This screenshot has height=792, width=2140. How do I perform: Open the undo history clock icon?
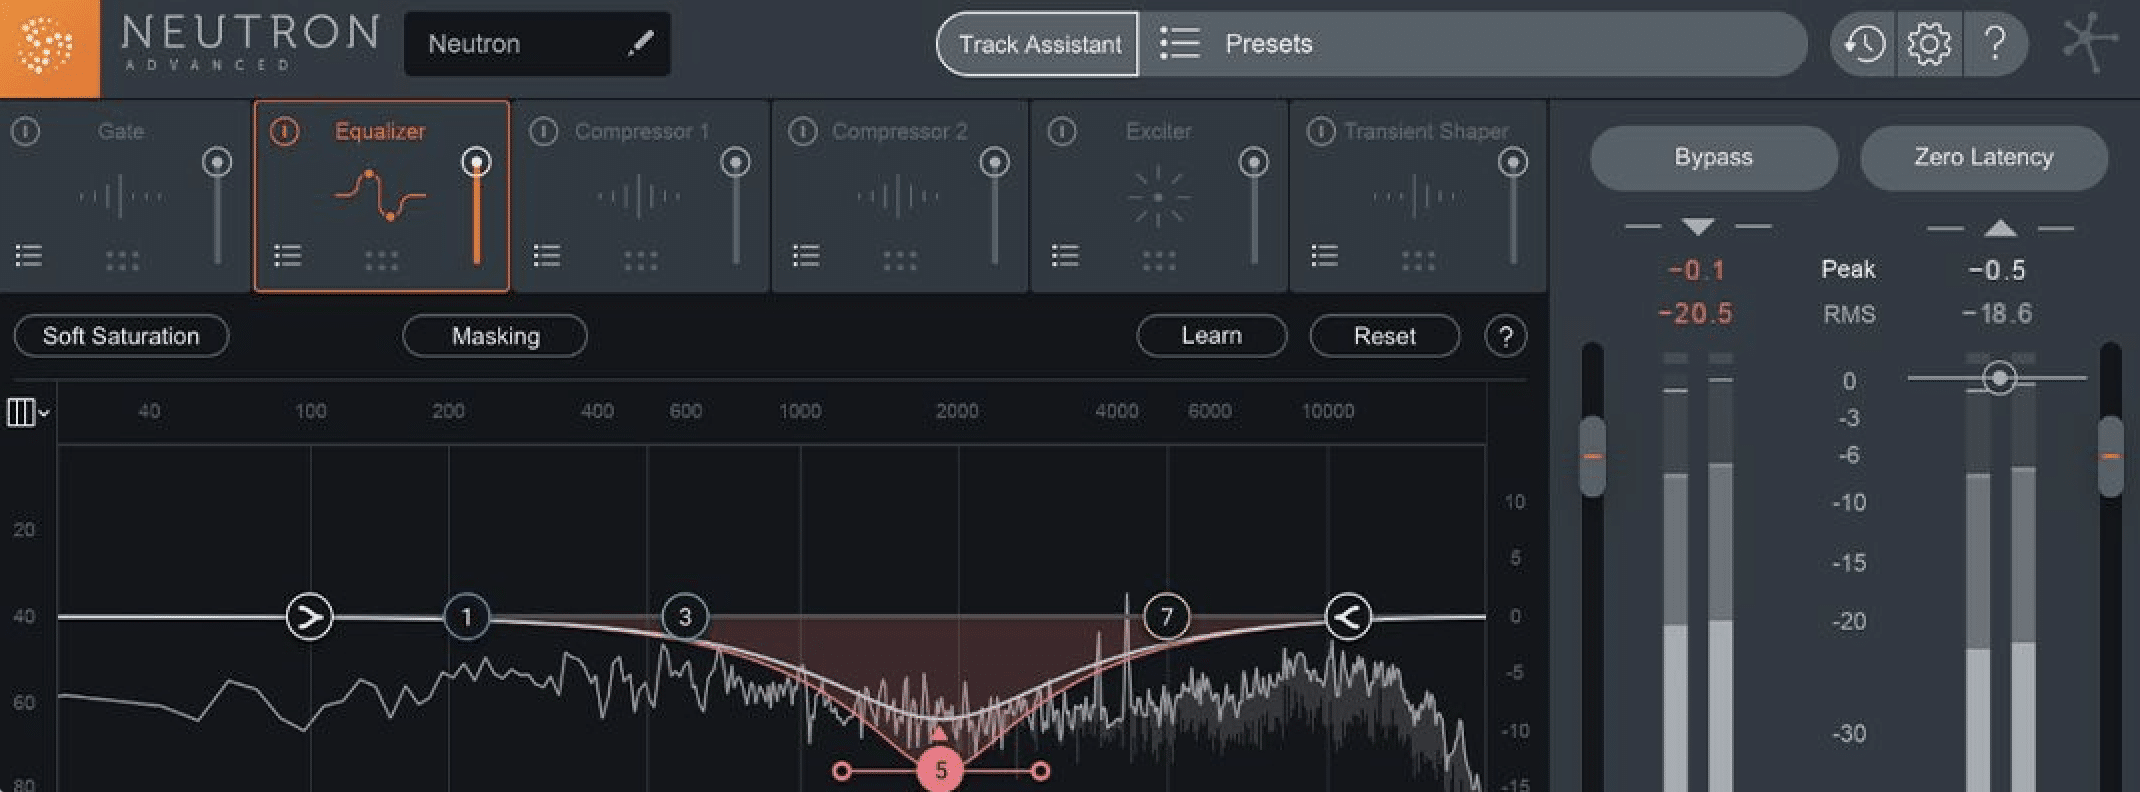click(x=1865, y=44)
